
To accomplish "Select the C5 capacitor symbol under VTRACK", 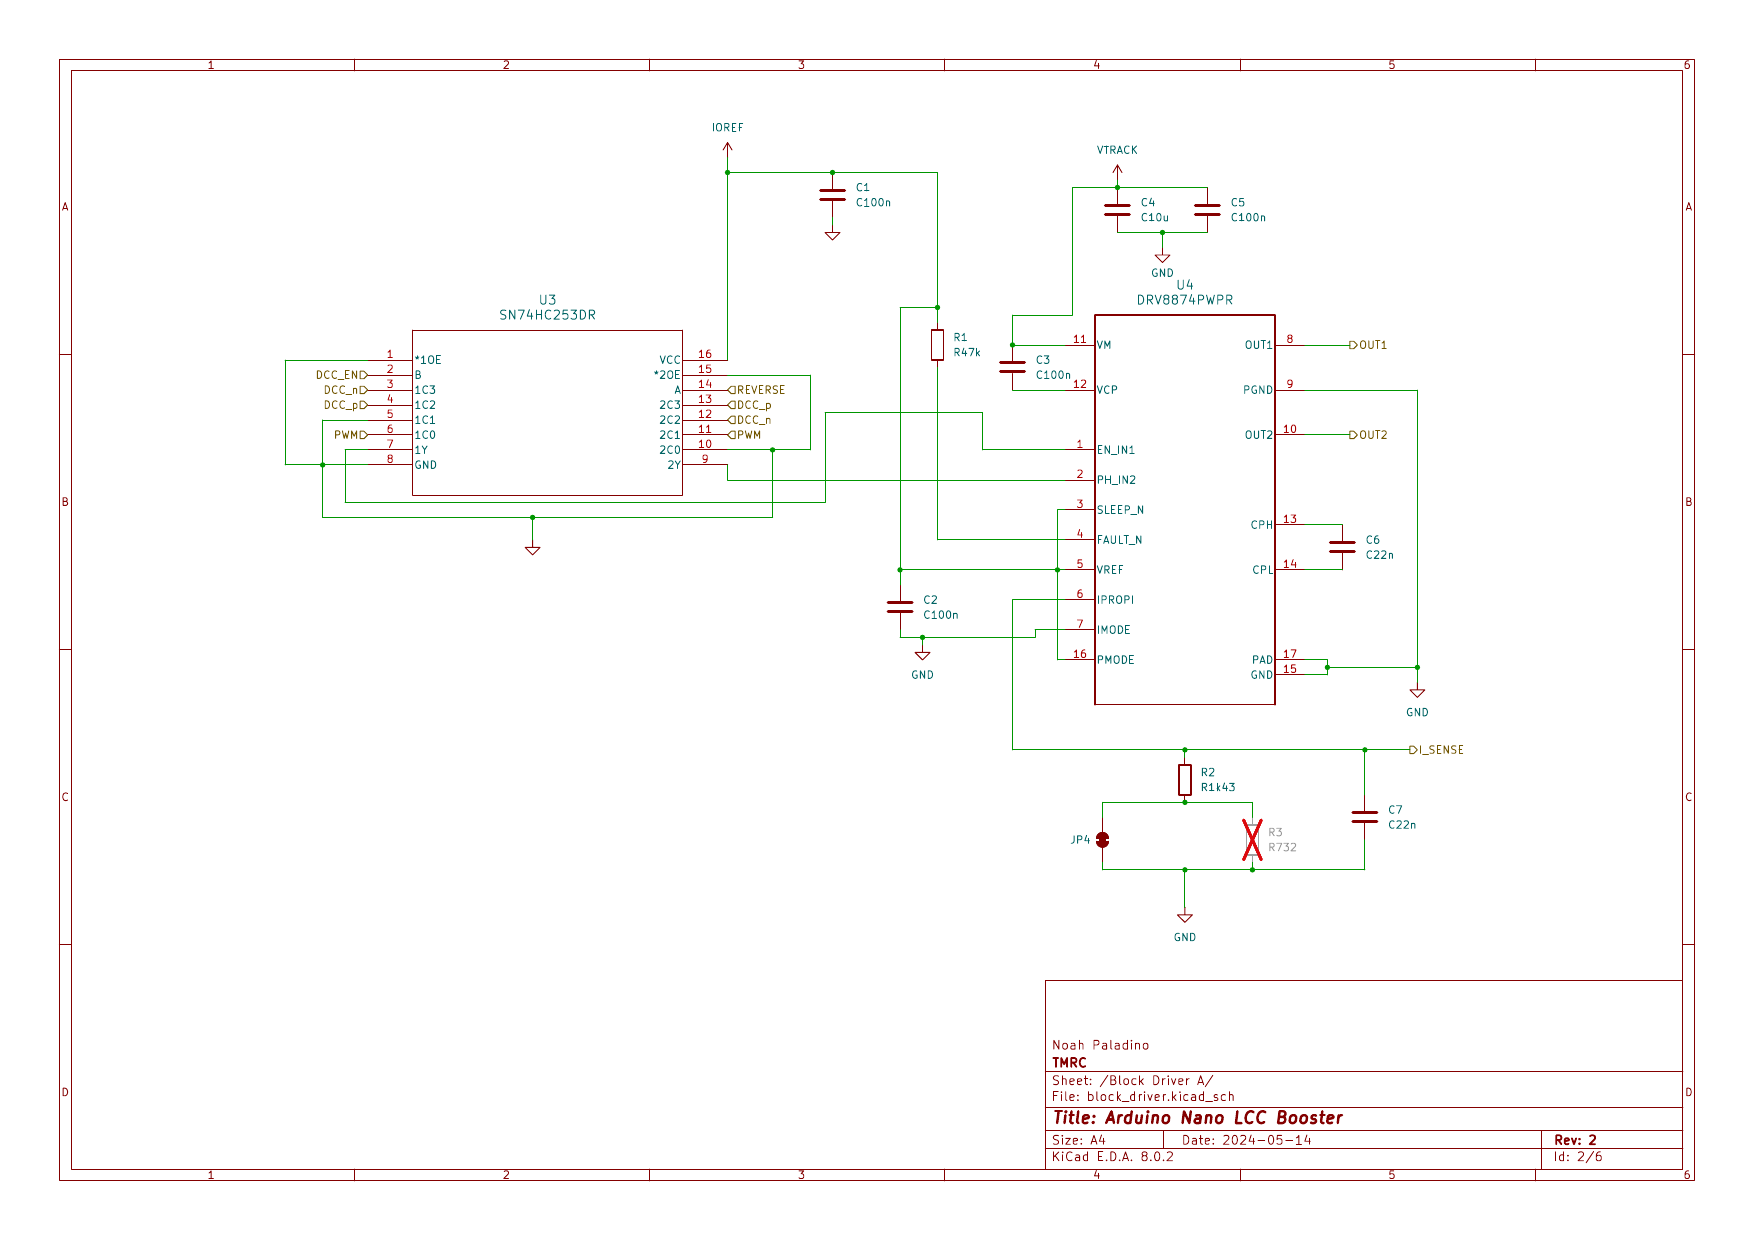I will 1207,210.
